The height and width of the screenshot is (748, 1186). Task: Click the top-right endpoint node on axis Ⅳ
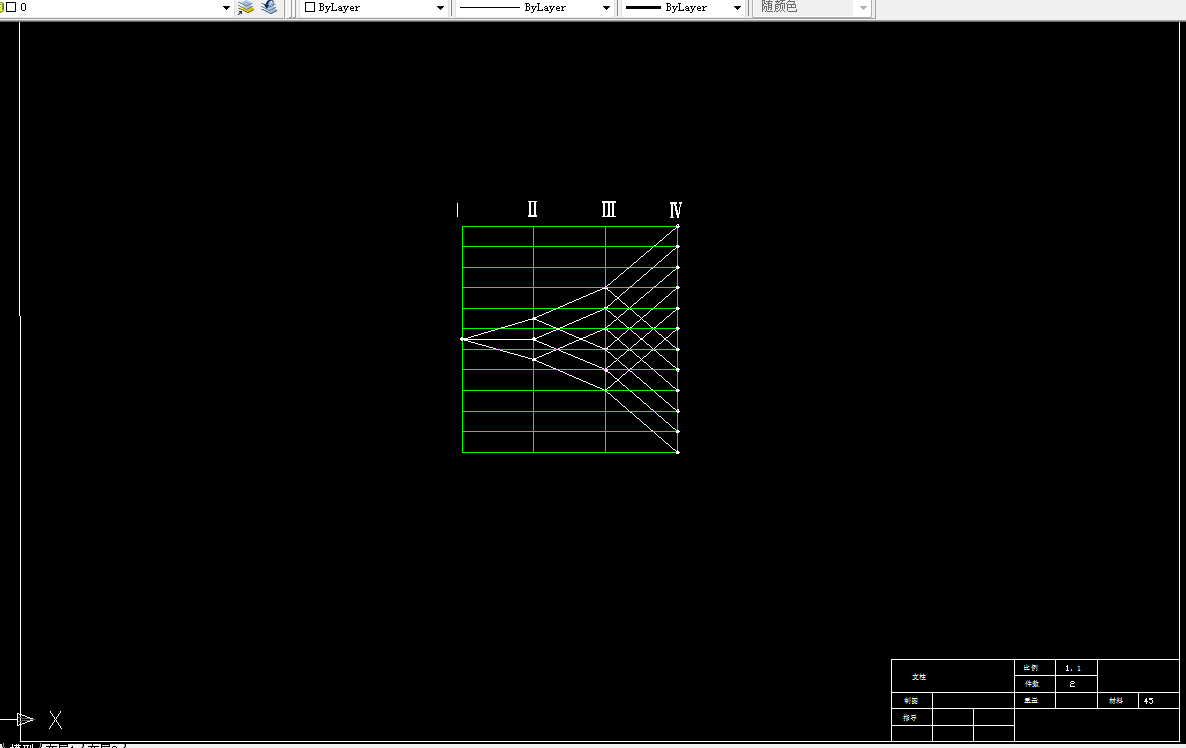pos(678,226)
